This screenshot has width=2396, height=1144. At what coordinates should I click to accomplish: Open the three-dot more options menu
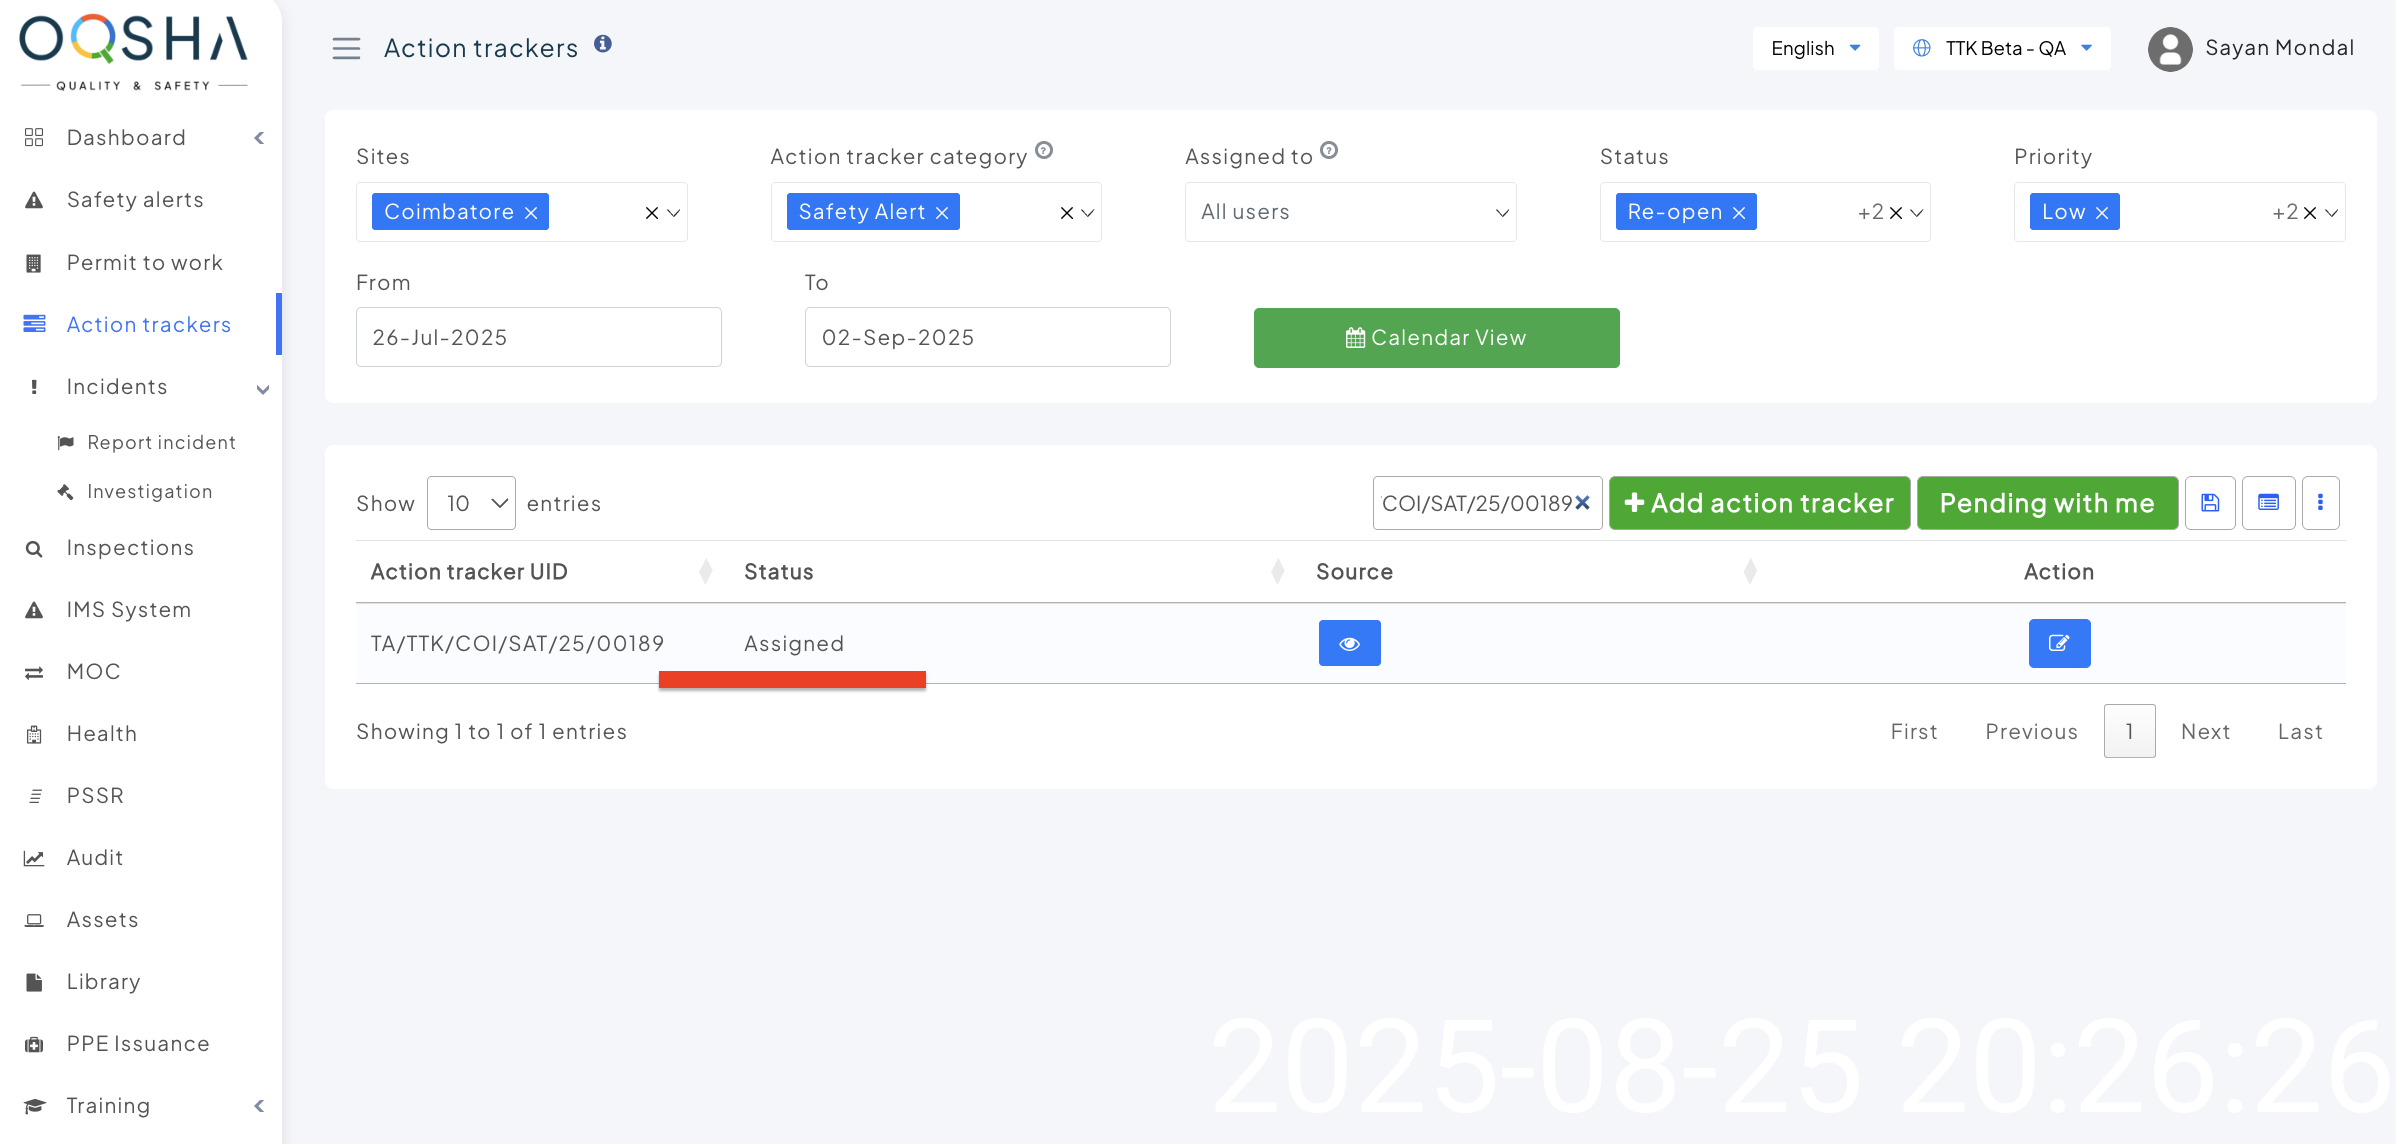(2320, 503)
